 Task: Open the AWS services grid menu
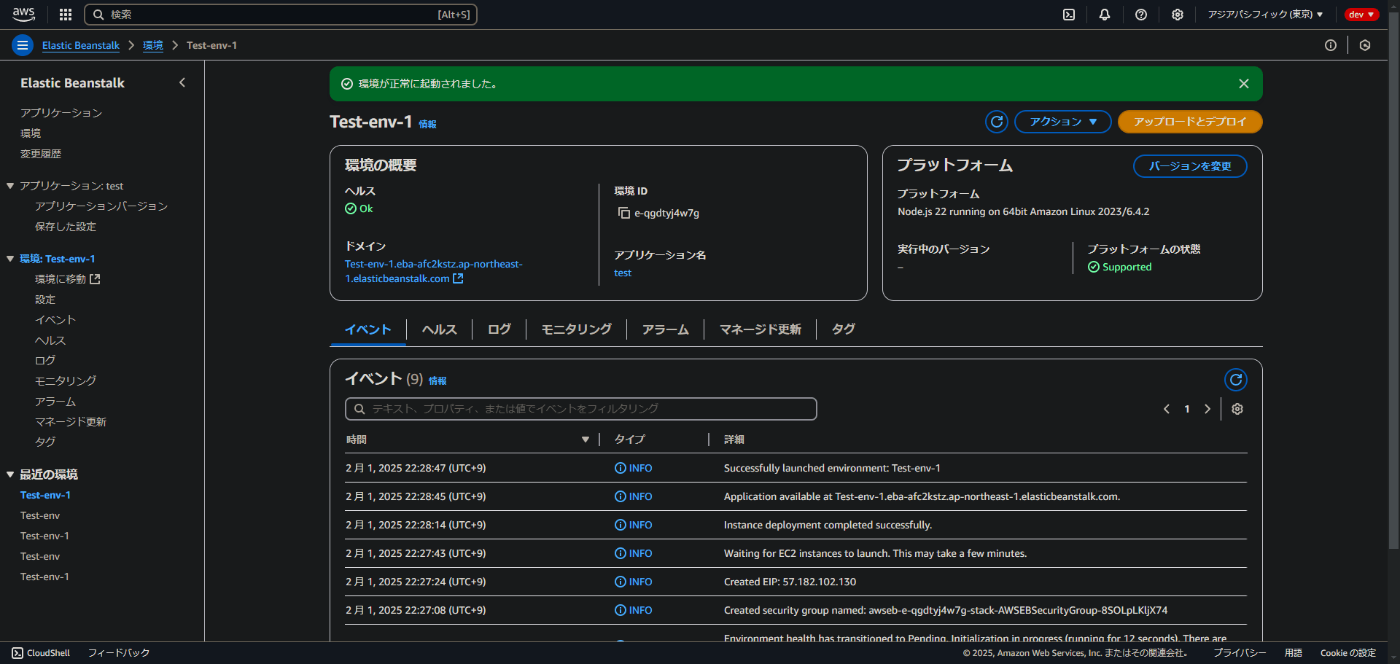[x=66, y=15]
